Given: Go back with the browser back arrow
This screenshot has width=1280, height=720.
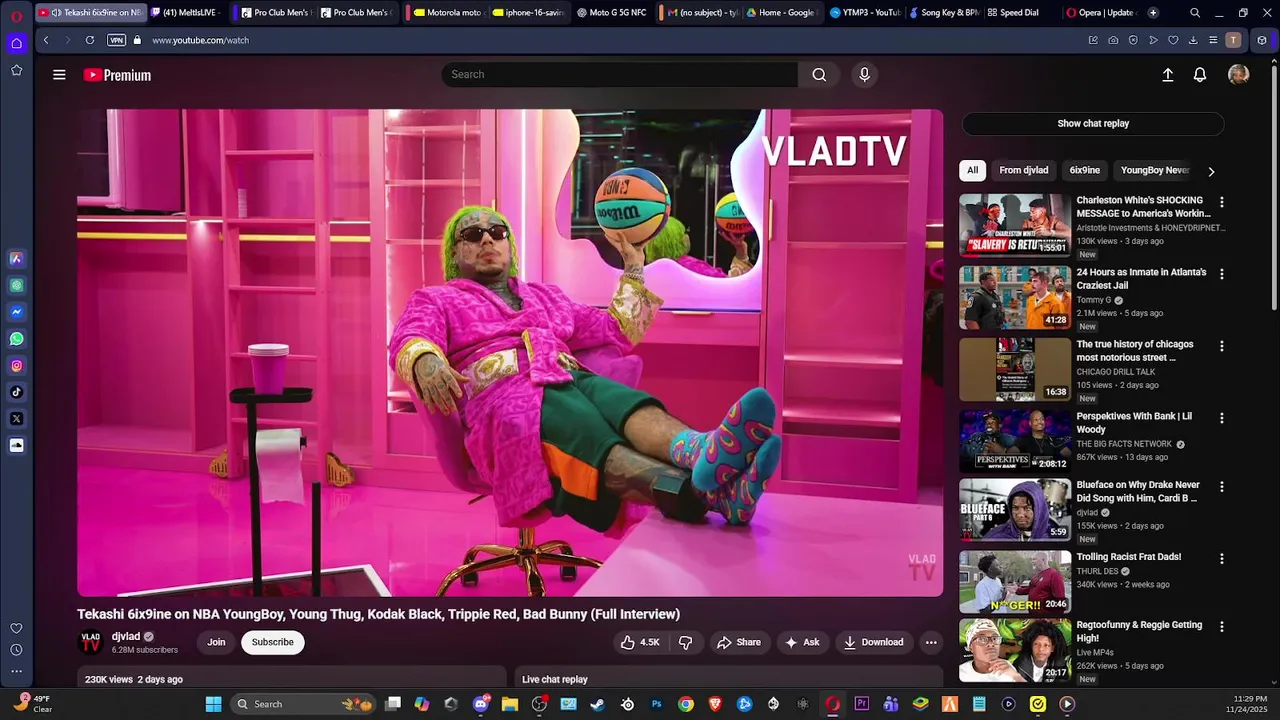Looking at the screenshot, I should (46, 40).
